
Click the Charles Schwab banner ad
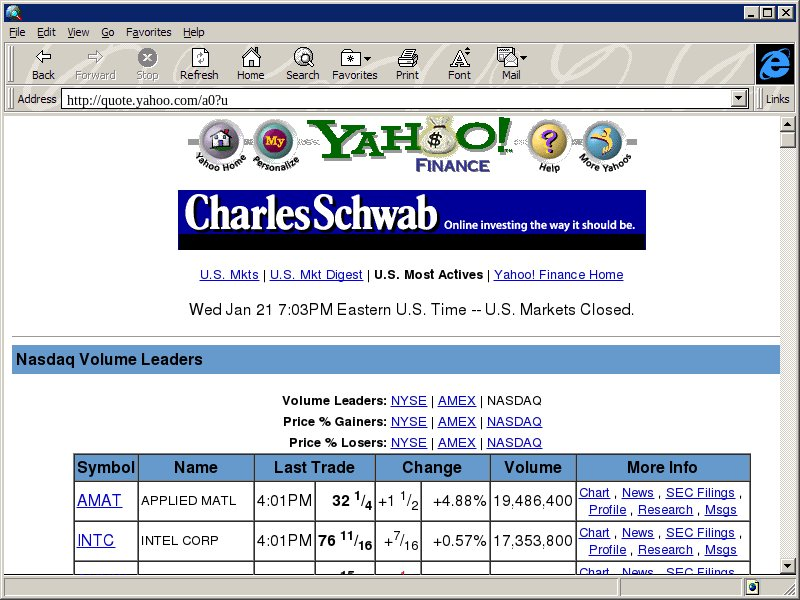[411, 220]
